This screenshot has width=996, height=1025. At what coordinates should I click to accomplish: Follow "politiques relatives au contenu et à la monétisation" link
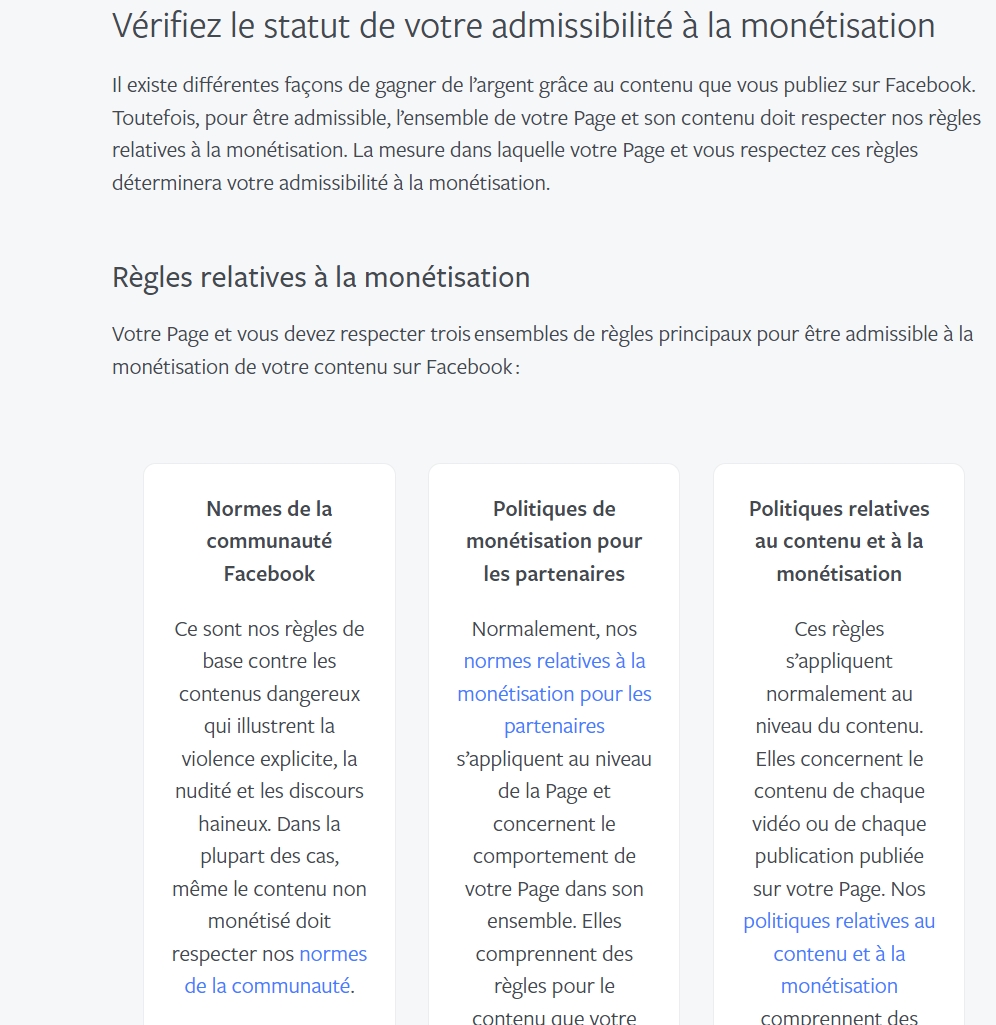point(839,953)
